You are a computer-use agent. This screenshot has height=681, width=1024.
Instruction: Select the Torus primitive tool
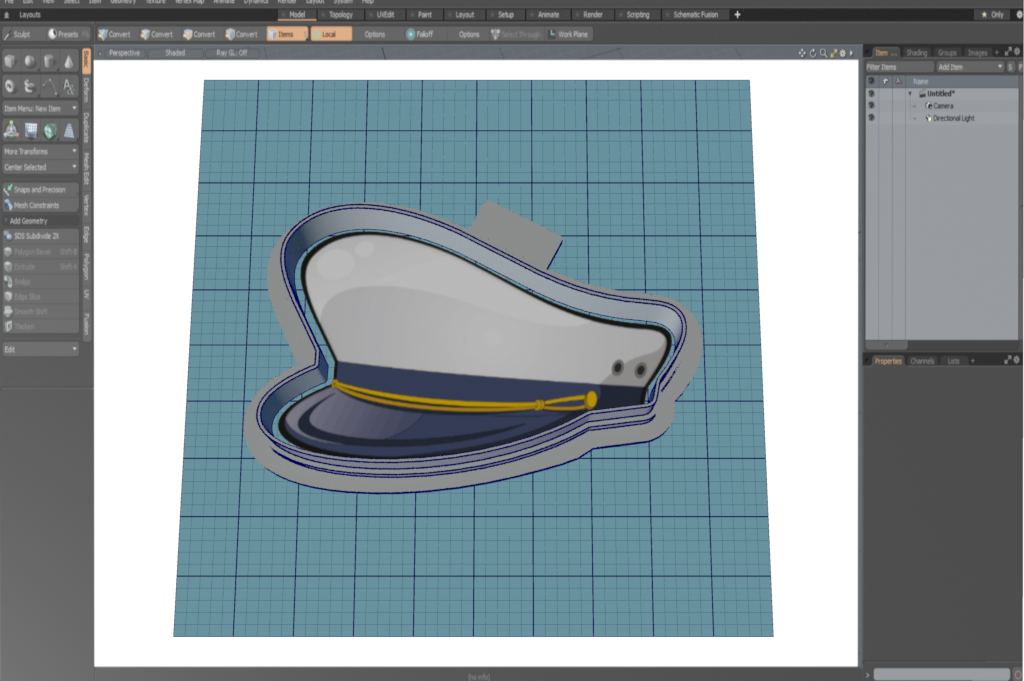coord(10,87)
